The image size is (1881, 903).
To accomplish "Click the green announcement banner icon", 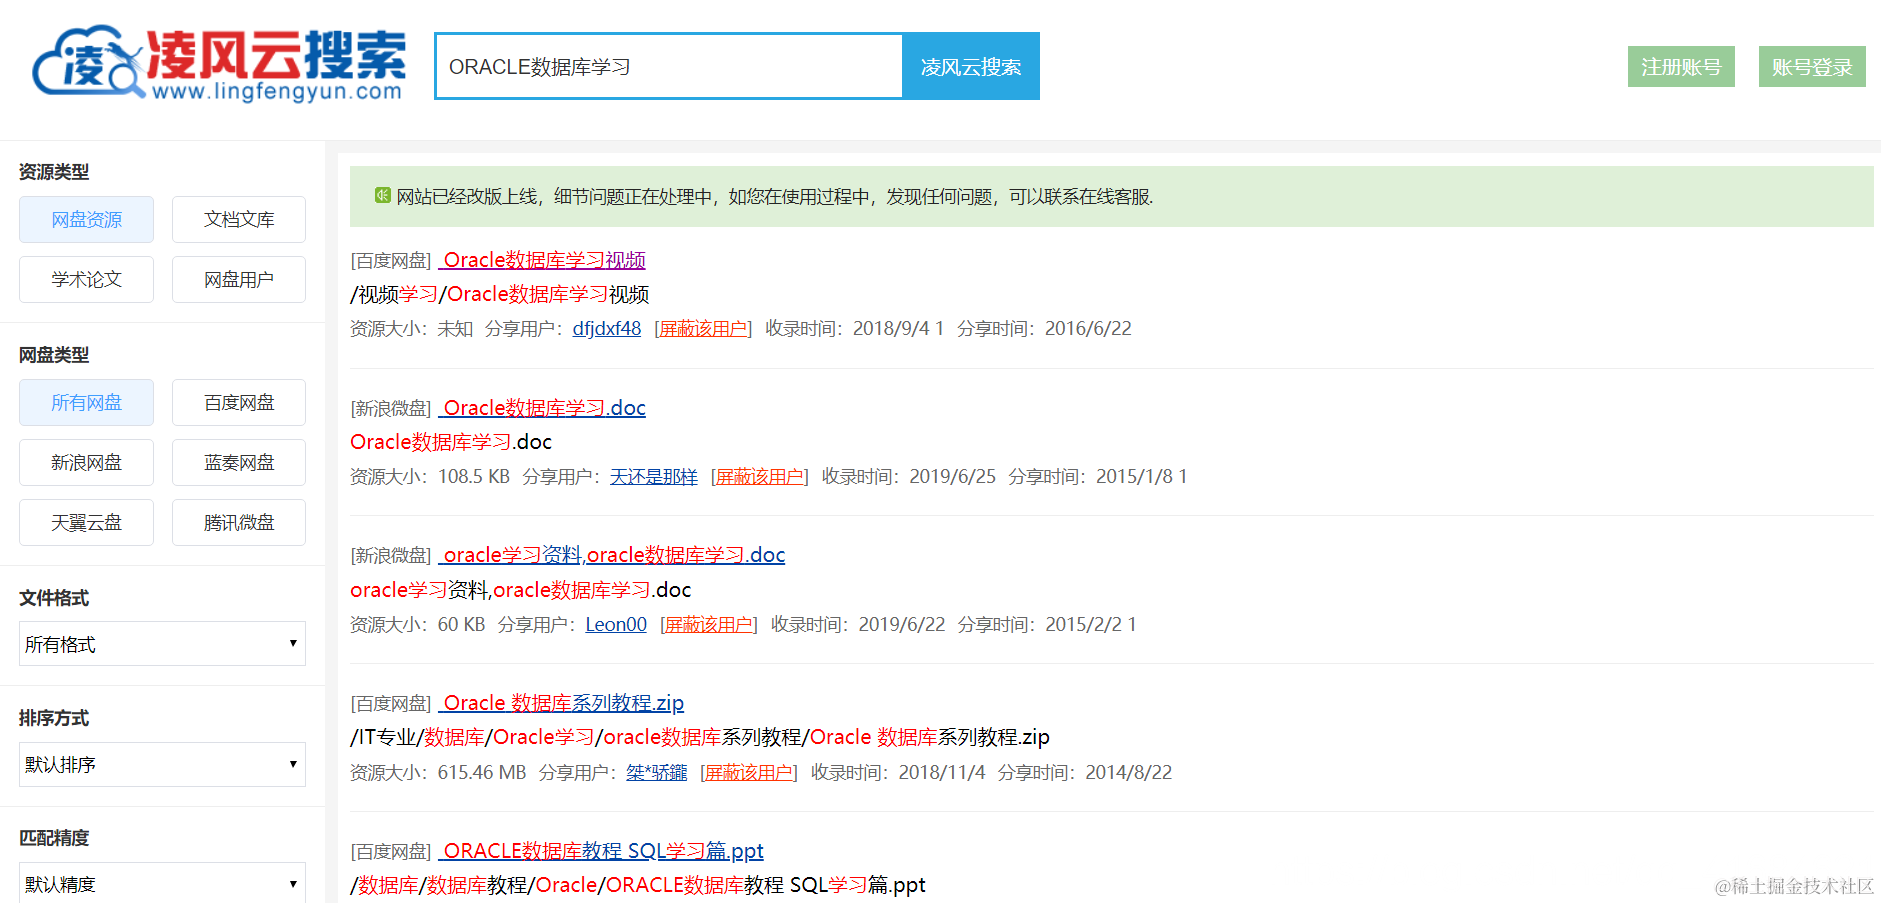I will (x=381, y=197).
